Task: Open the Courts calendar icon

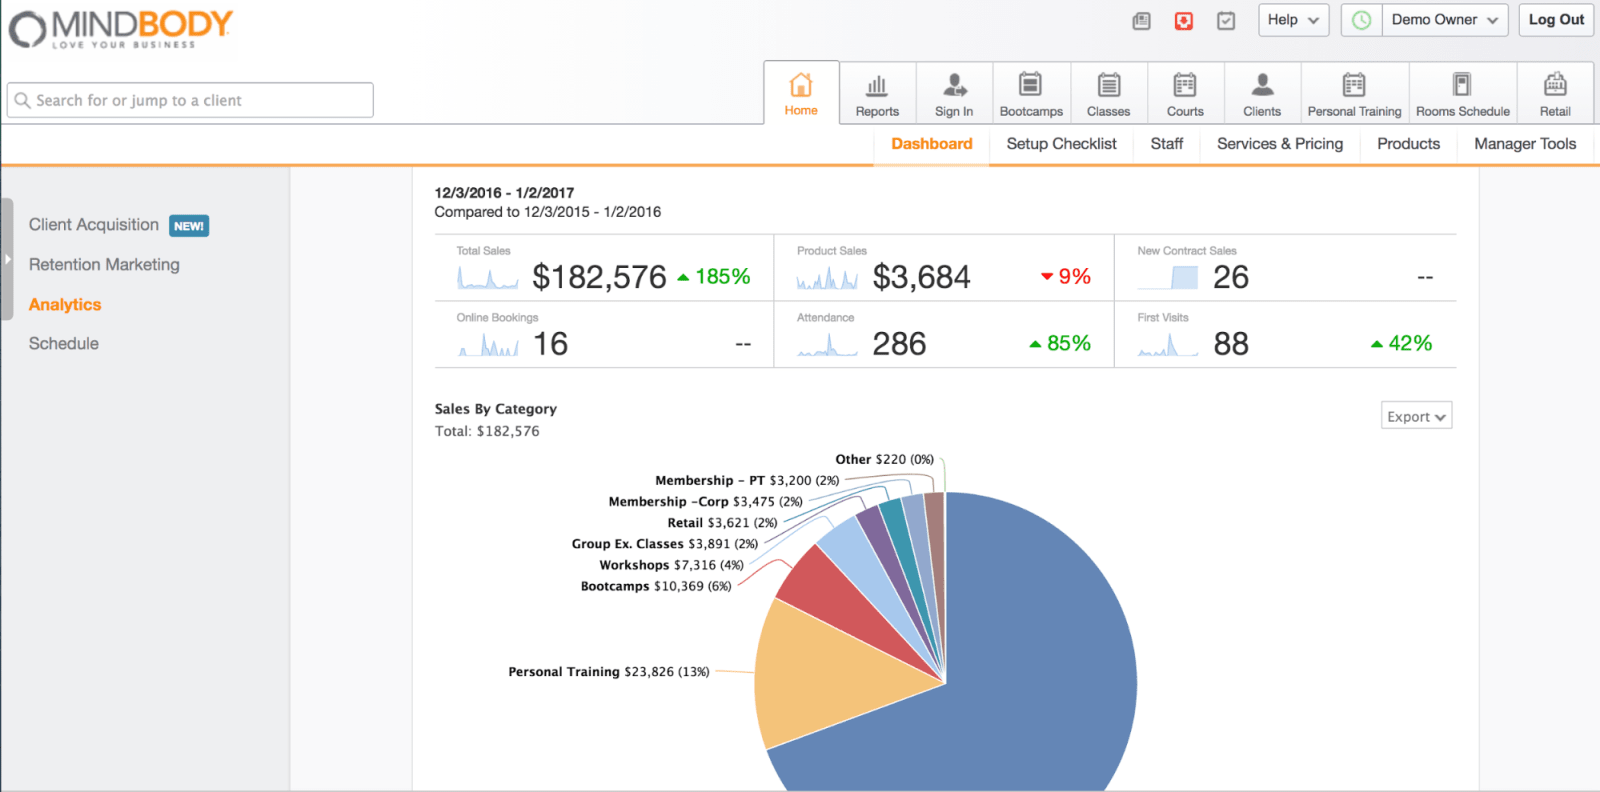Action: pyautogui.click(x=1185, y=84)
